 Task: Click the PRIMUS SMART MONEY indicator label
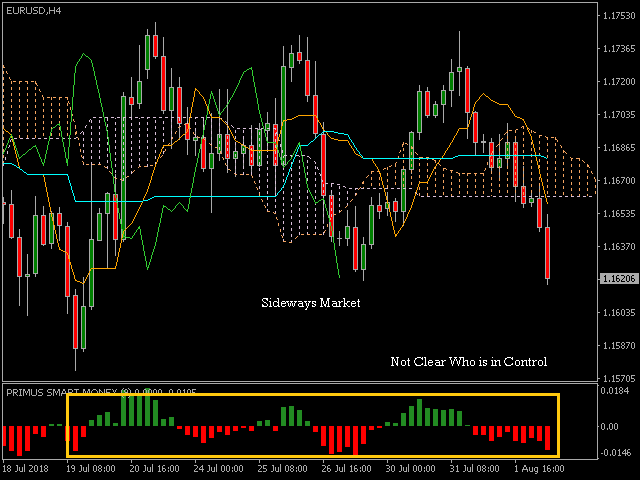(101, 392)
